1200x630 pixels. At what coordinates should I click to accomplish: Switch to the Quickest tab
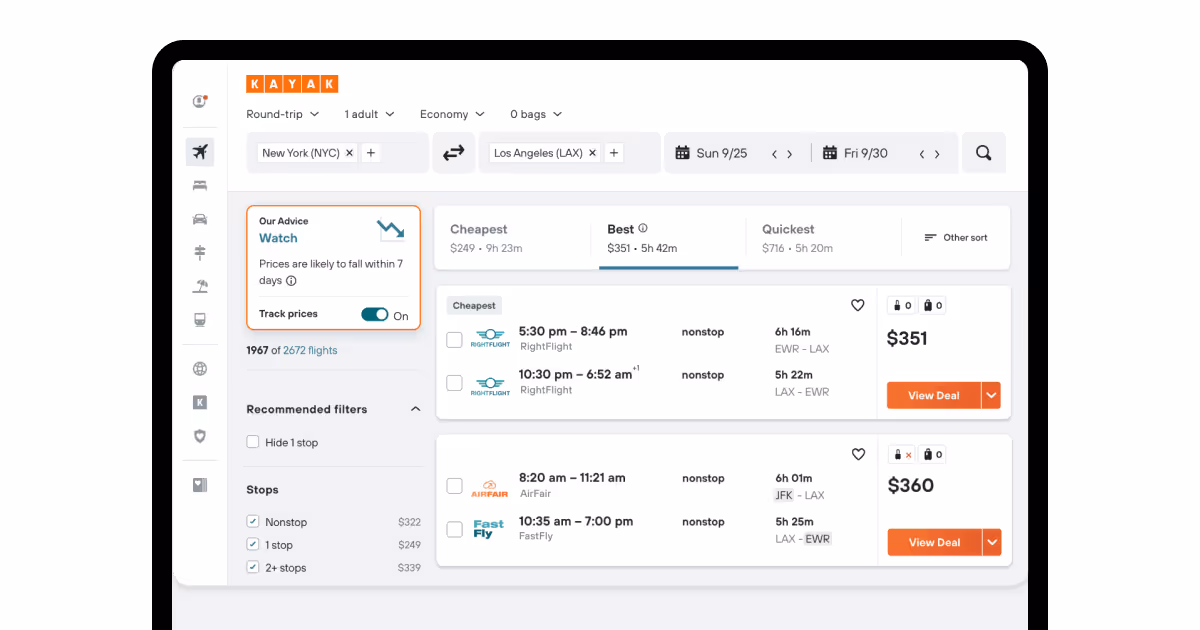pos(823,238)
